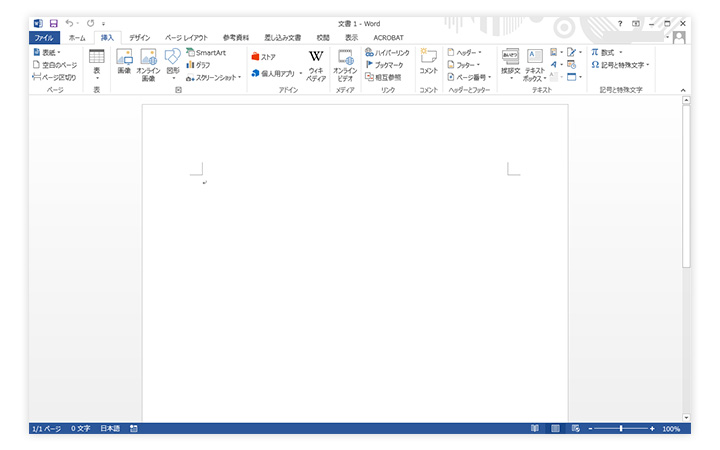Insert a ブックマーク bookmark

point(384,65)
